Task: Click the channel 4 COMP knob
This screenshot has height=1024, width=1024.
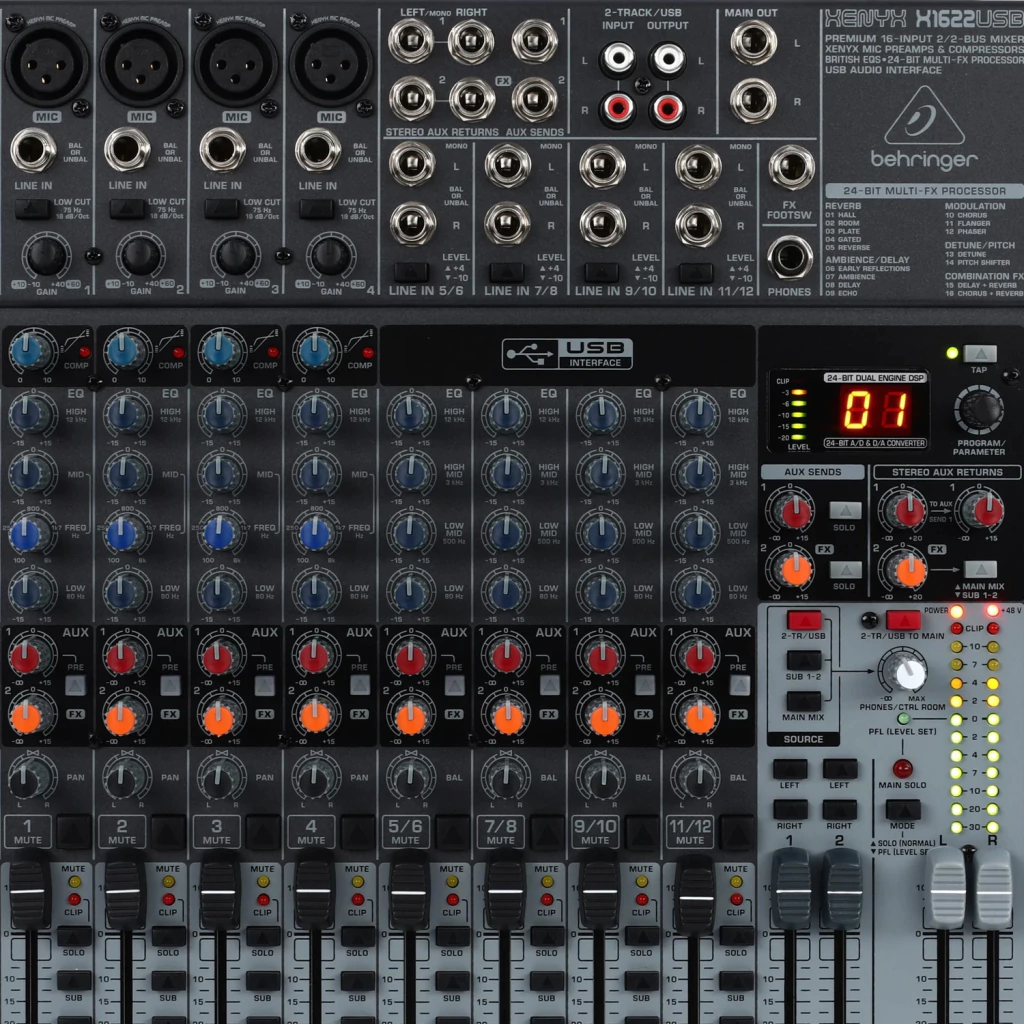Action: (315, 350)
